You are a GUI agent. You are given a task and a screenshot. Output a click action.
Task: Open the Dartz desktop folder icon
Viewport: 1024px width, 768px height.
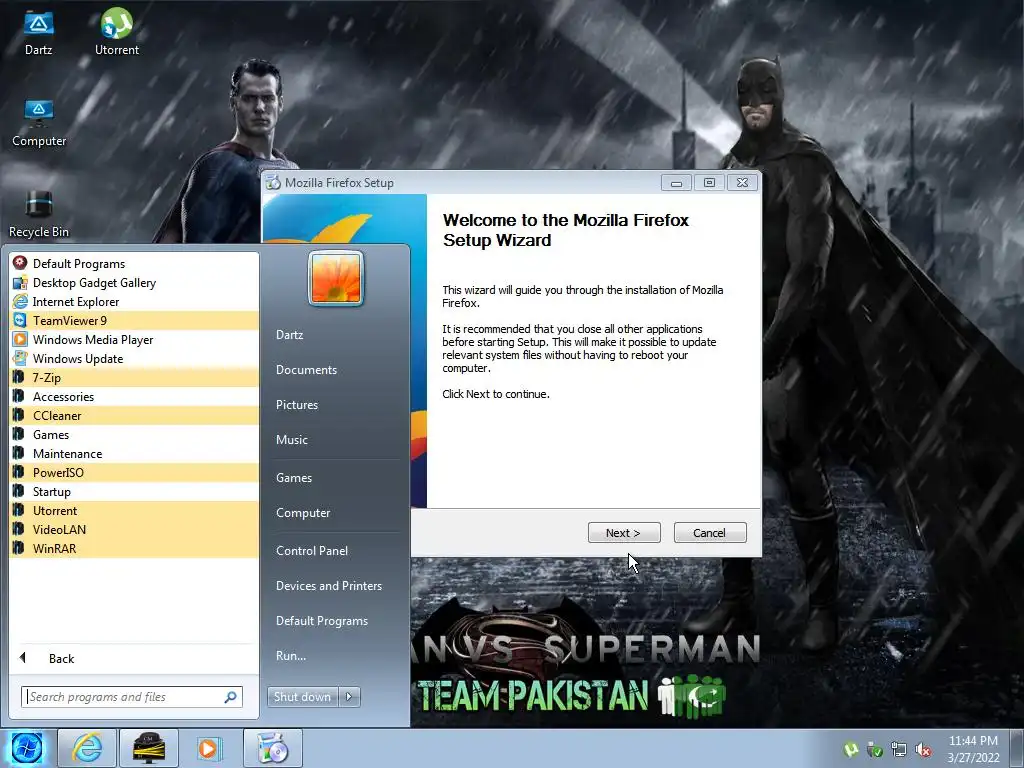click(39, 32)
